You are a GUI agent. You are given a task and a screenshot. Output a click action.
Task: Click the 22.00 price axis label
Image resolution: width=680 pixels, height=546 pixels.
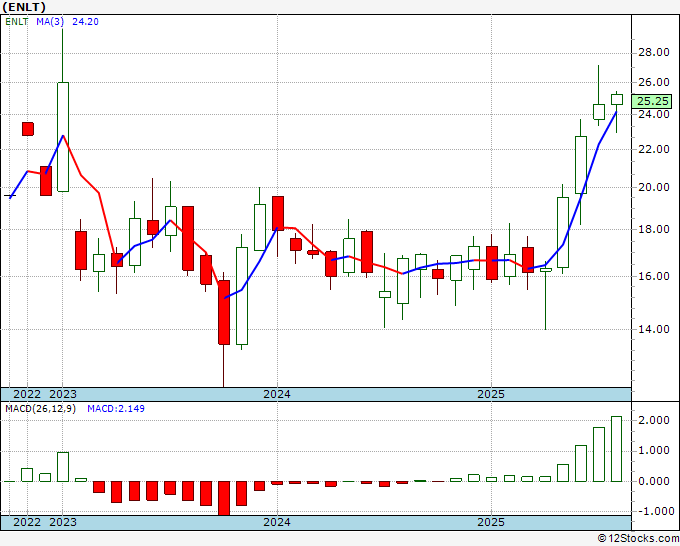point(654,149)
